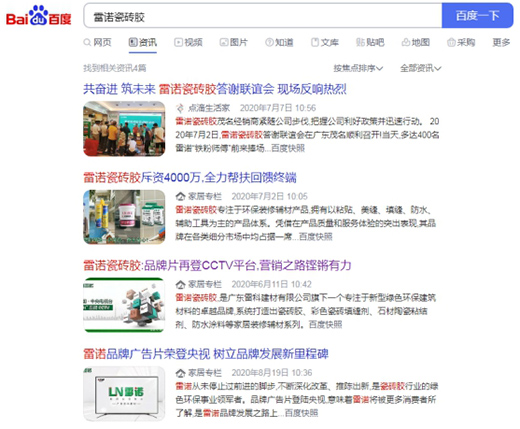Open 知道 question icon tab
The image size is (520, 429).
(279, 42)
